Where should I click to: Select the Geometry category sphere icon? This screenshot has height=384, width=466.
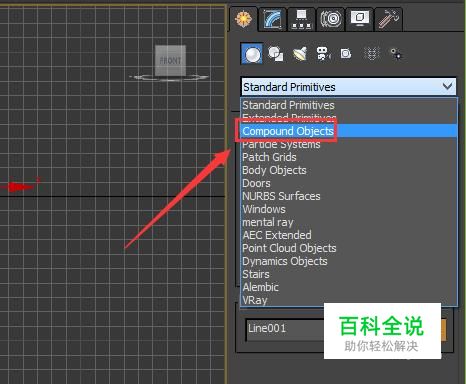(x=252, y=54)
